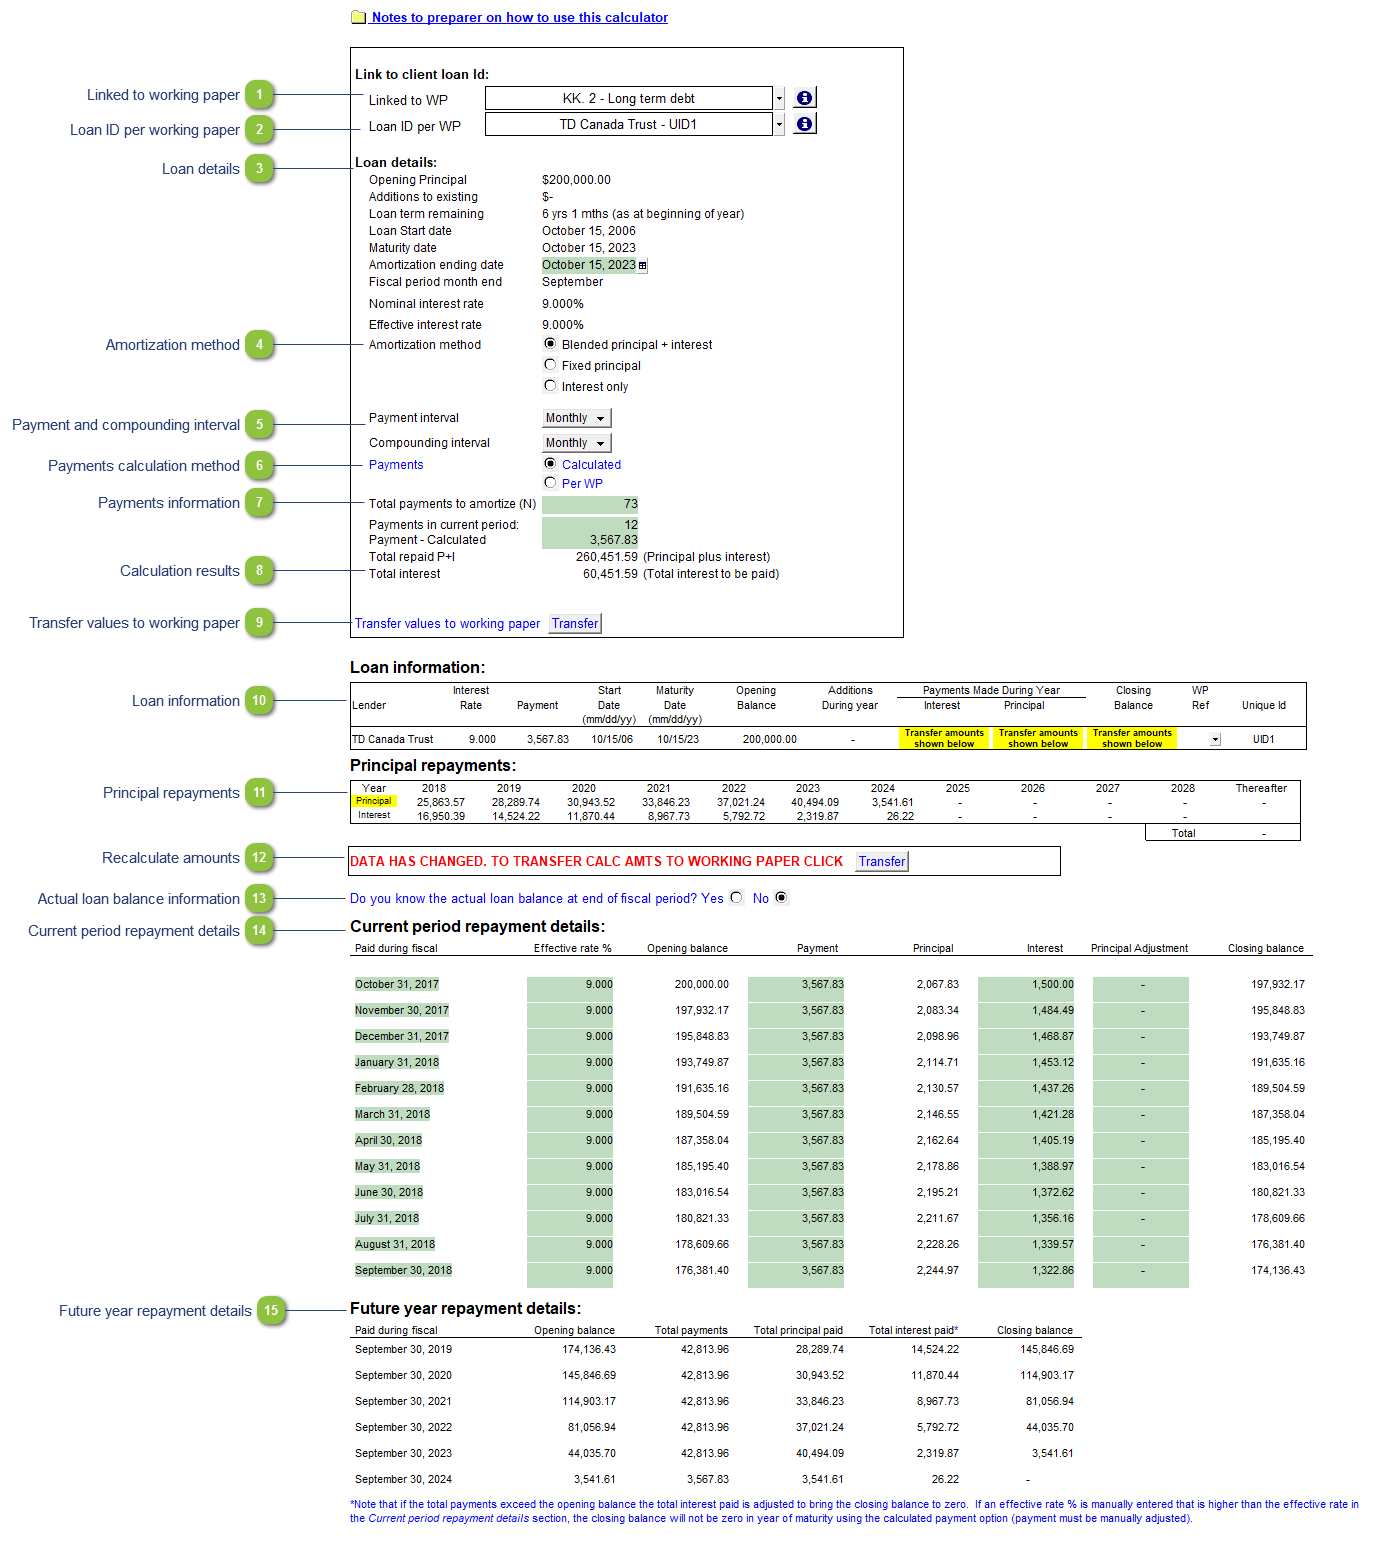Expand the Loan ID per WP dropdown
The image size is (1386, 1548).
[x=779, y=125]
